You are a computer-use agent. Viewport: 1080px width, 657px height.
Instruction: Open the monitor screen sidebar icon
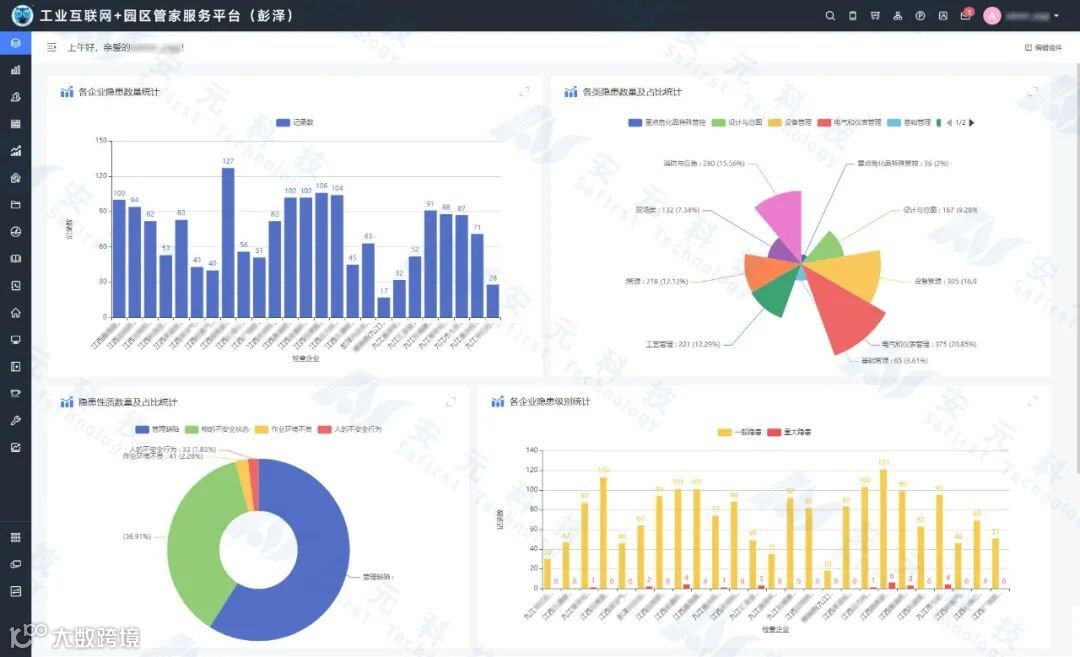15,340
